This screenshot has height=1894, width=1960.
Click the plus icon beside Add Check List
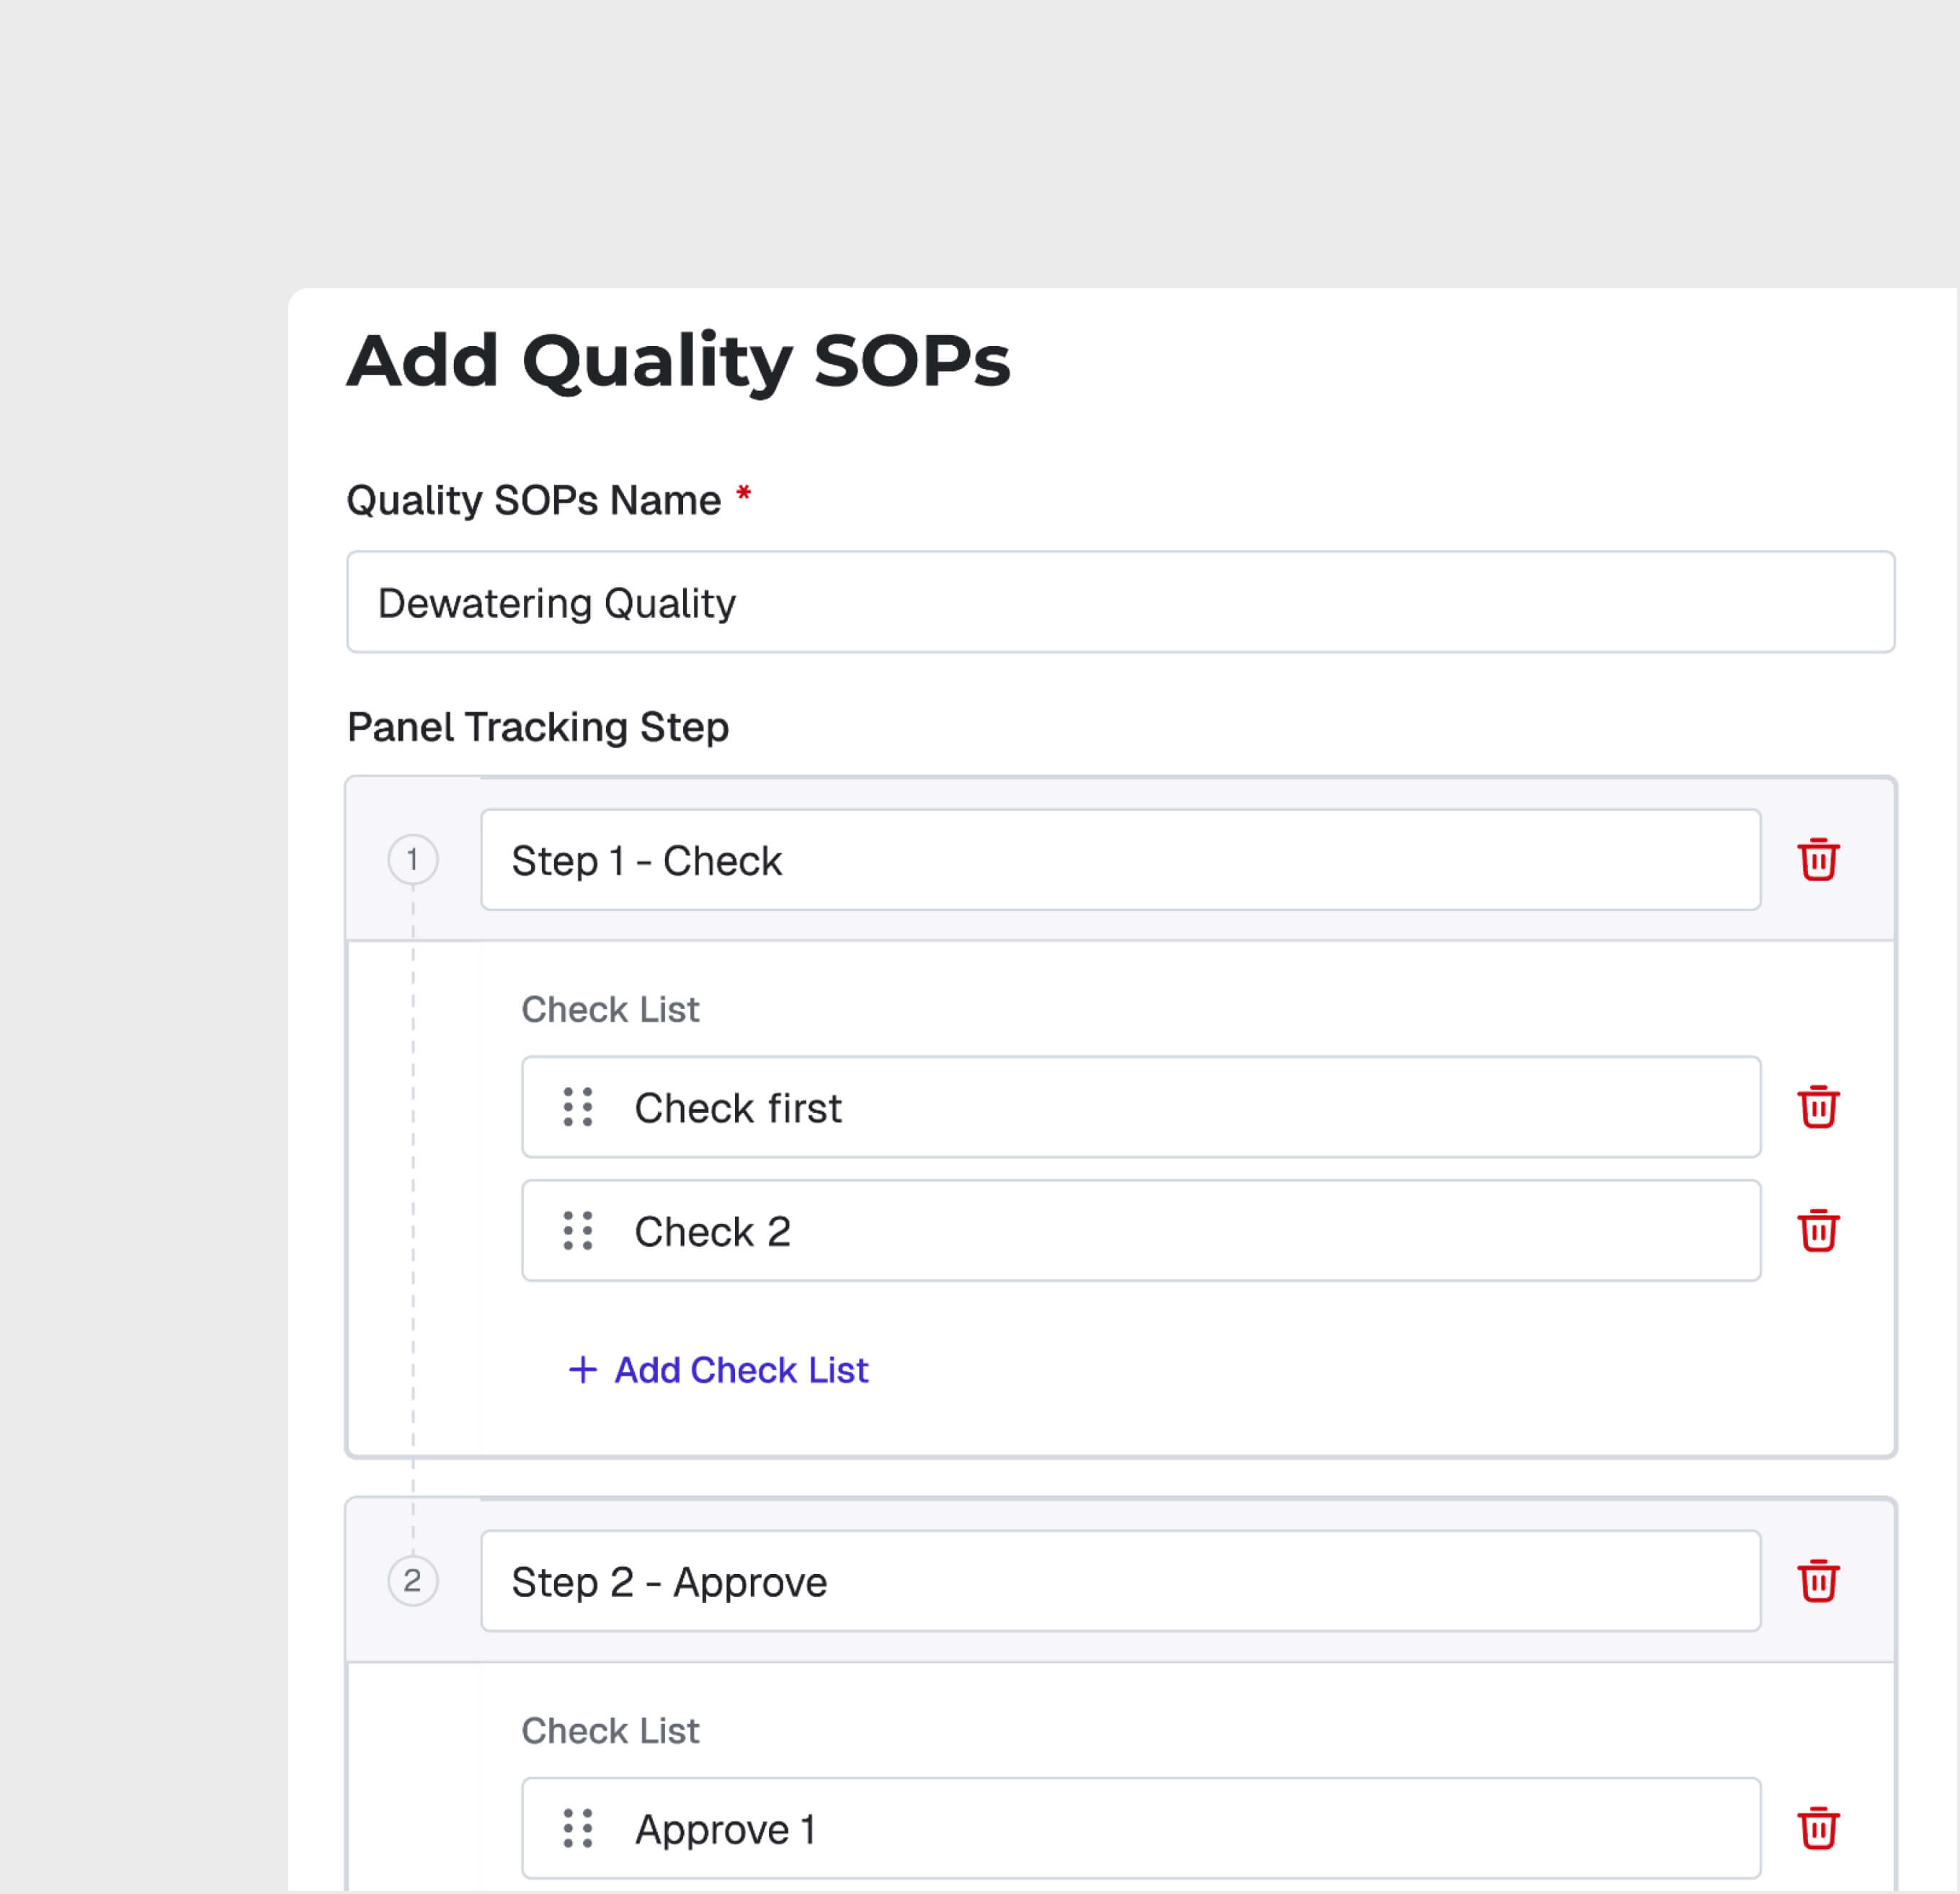pyautogui.click(x=583, y=1370)
